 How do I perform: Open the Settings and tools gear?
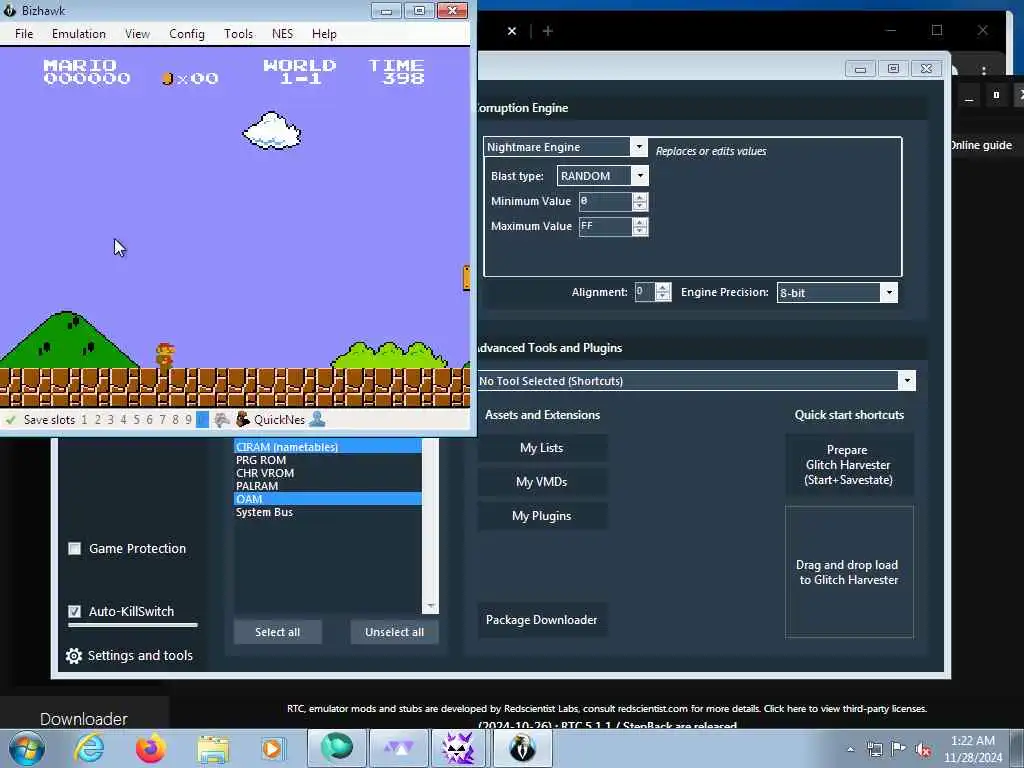74,656
